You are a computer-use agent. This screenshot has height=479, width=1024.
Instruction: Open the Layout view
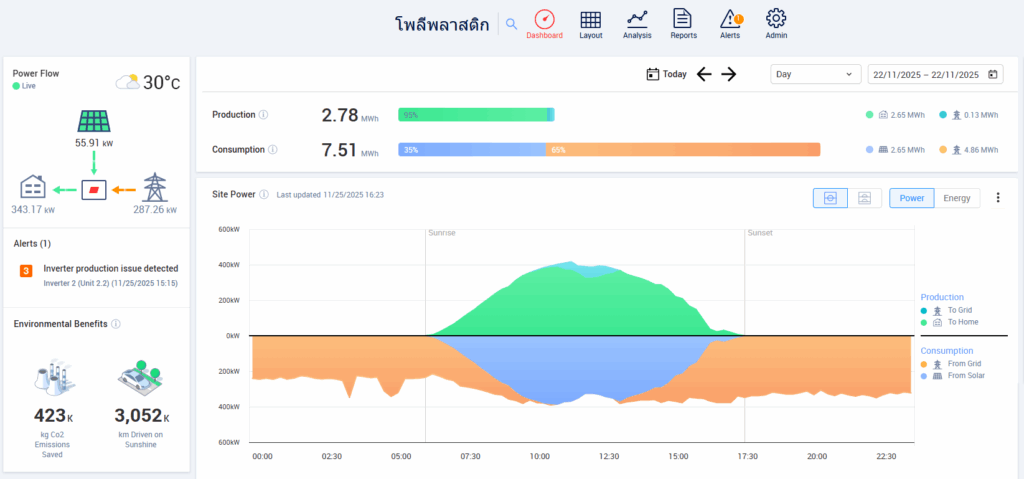pyautogui.click(x=591, y=23)
